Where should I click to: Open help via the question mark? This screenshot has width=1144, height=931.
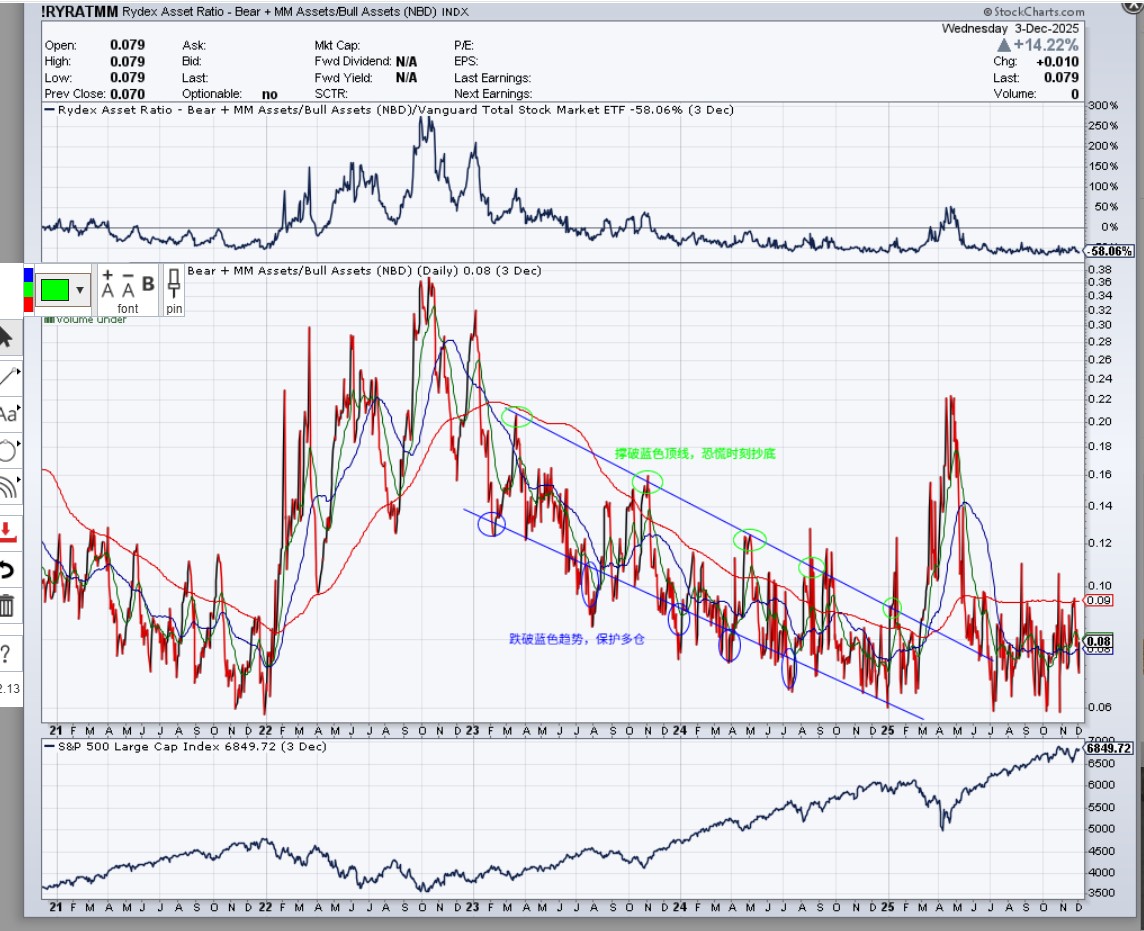pyautogui.click(x=8, y=651)
